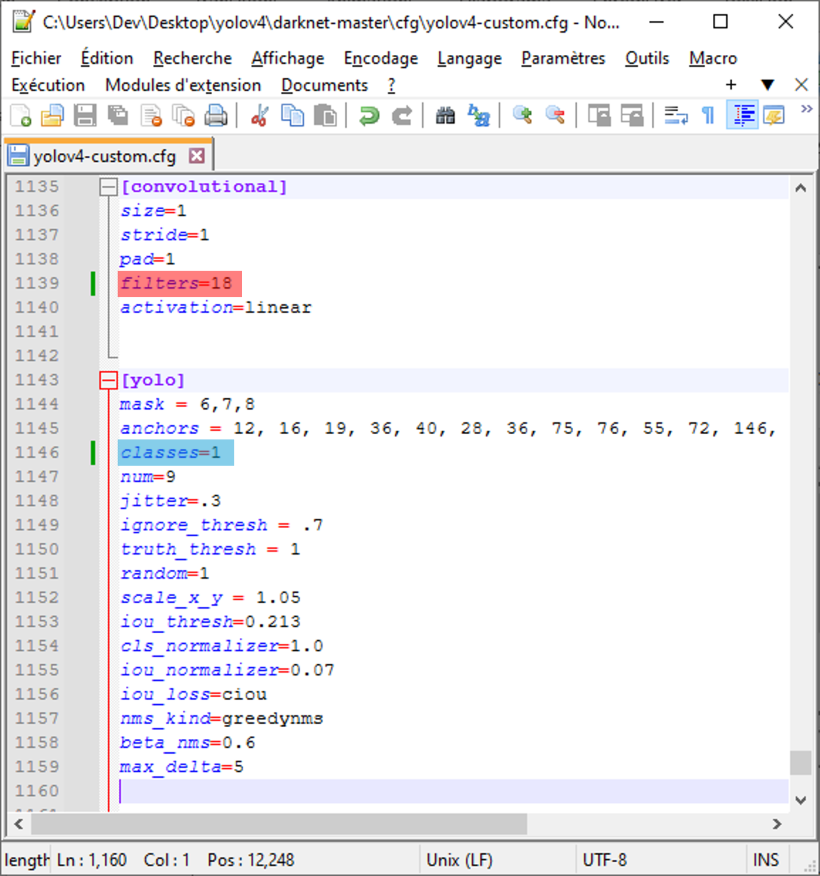Open Find with the binoculars icon
Viewport: 820px width, 876px height.
tap(445, 116)
